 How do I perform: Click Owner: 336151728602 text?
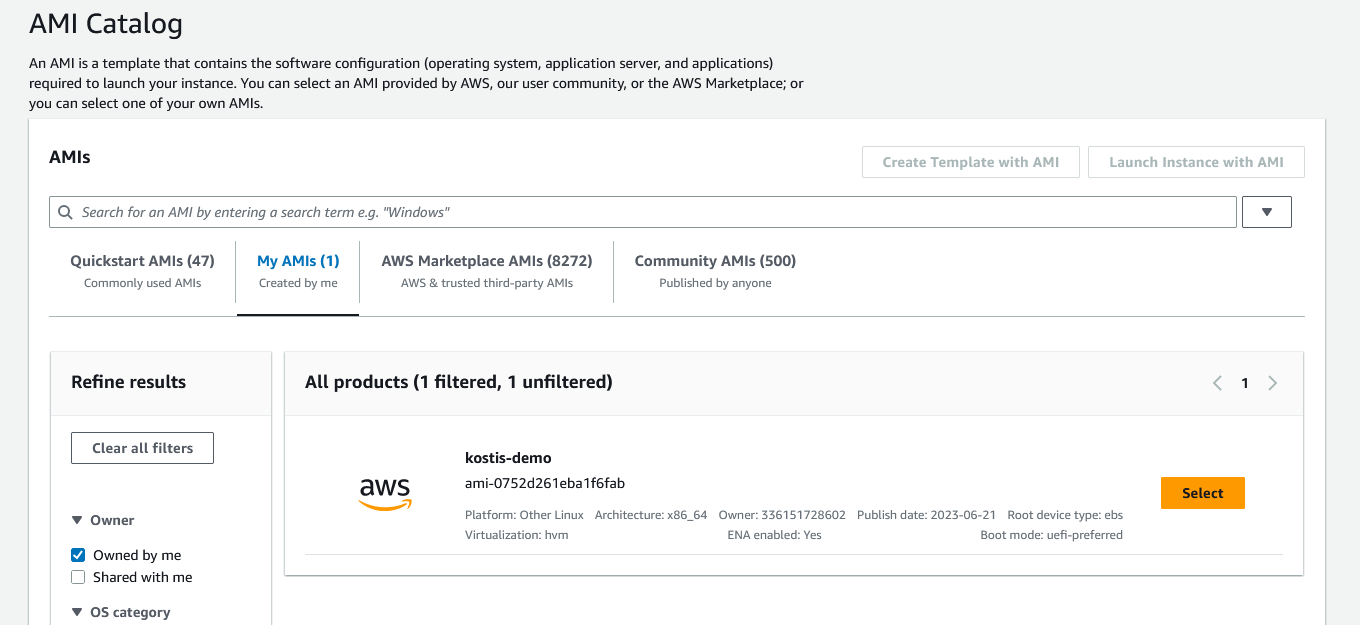pyautogui.click(x=782, y=515)
